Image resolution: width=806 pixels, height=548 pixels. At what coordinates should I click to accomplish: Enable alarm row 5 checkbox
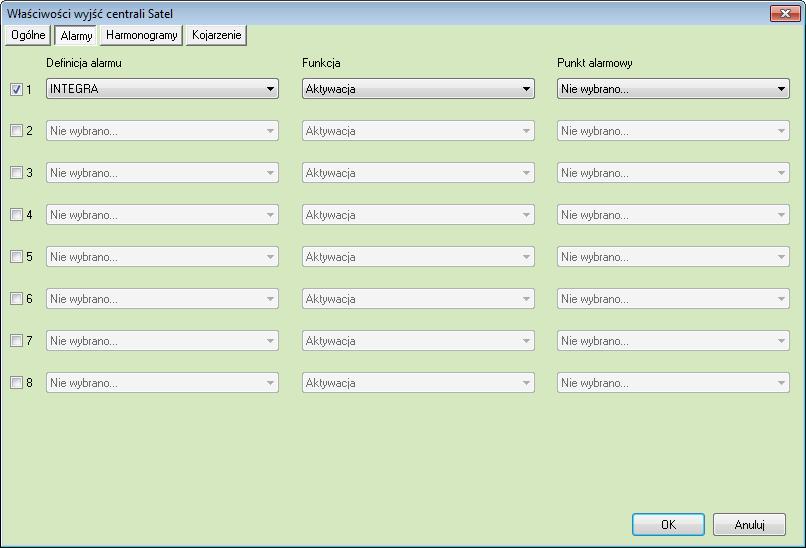pyautogui.click(x=16, y=257)
